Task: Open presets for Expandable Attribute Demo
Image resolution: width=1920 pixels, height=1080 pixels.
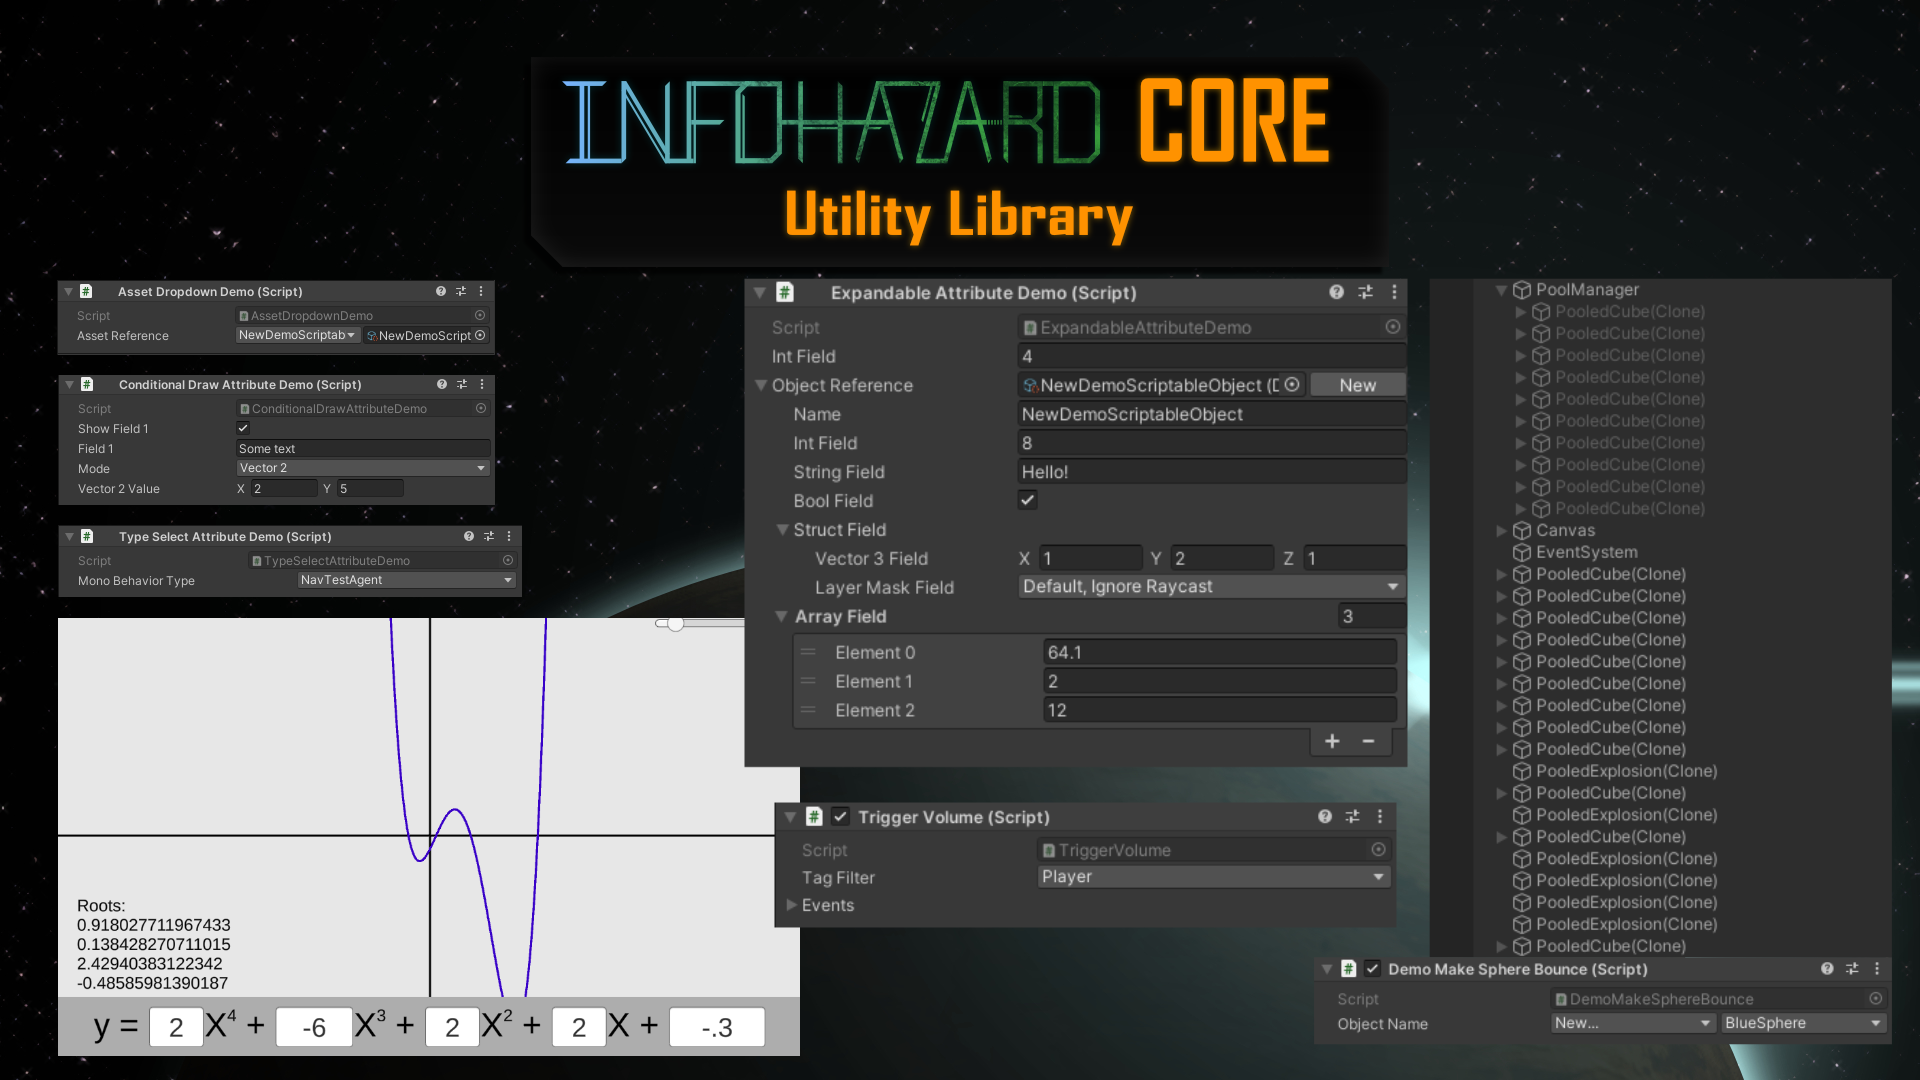Action: click(1366, 292)
